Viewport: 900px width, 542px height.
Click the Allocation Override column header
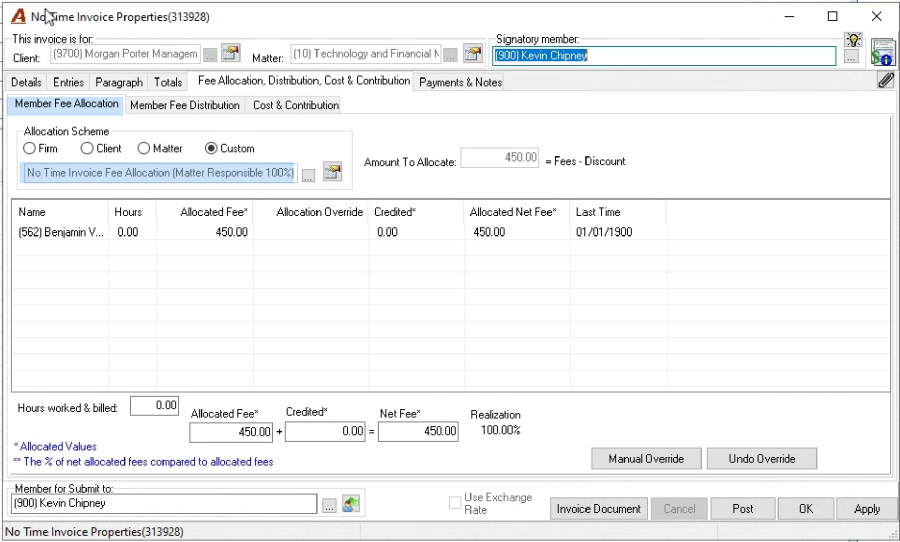click(x=311, y=212)
